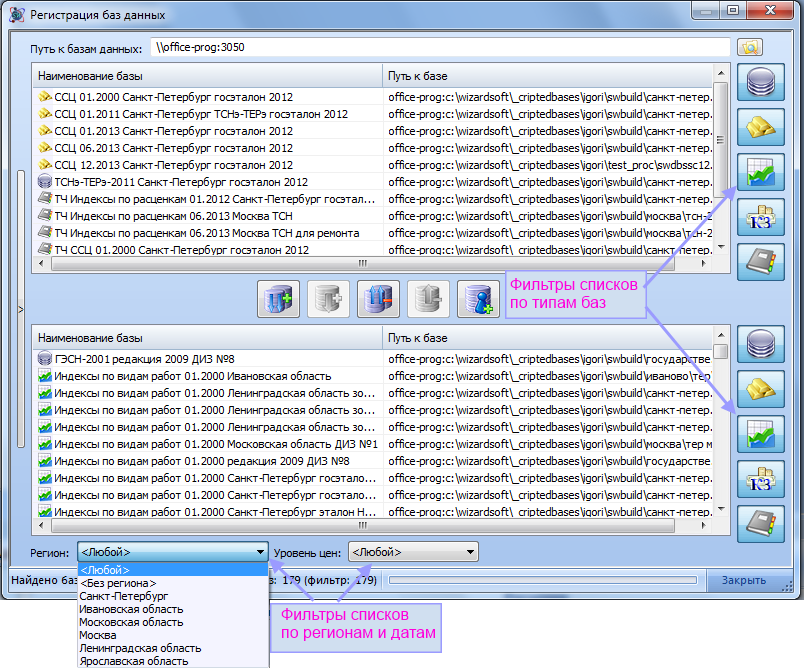Image resolution: width=804 pixels, height=668 pixels.
Task: Filter lower list by gold bars icon
Action: 761,389
